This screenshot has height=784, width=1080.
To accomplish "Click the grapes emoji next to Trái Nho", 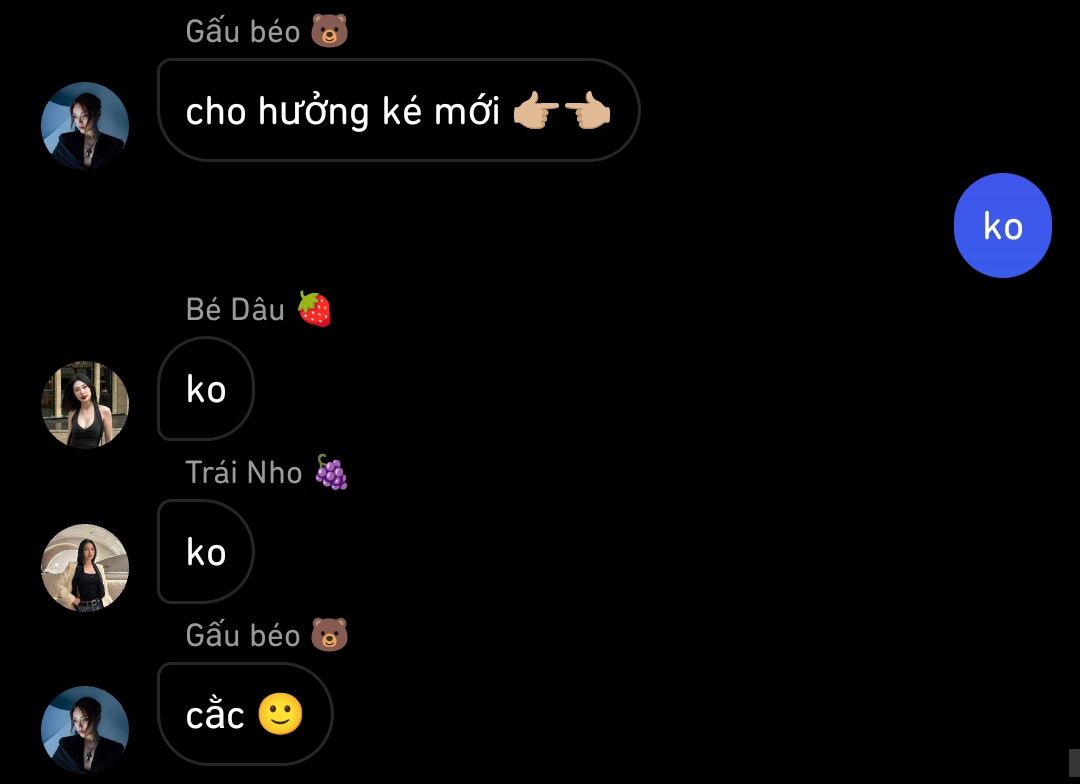I will click(x=331, y=472).
